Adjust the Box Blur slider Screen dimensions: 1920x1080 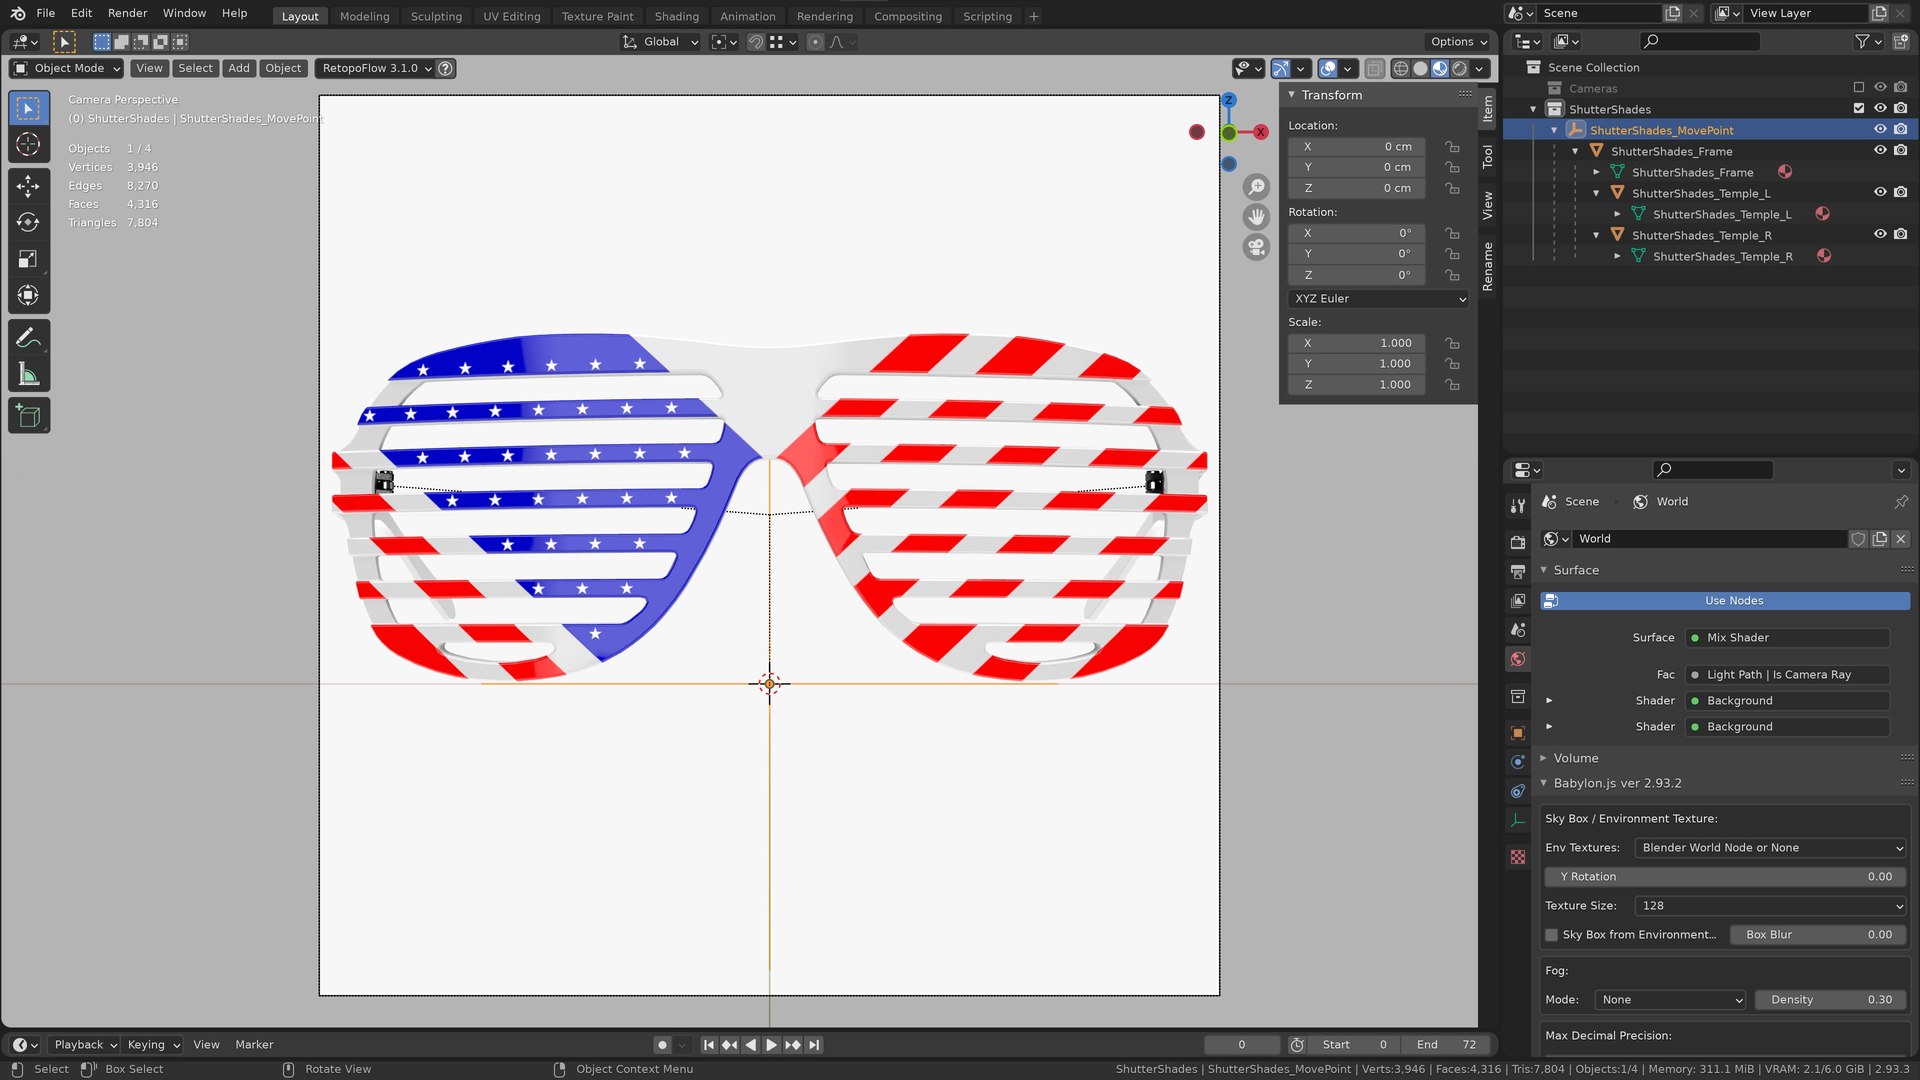click(x=1818, y=935)
